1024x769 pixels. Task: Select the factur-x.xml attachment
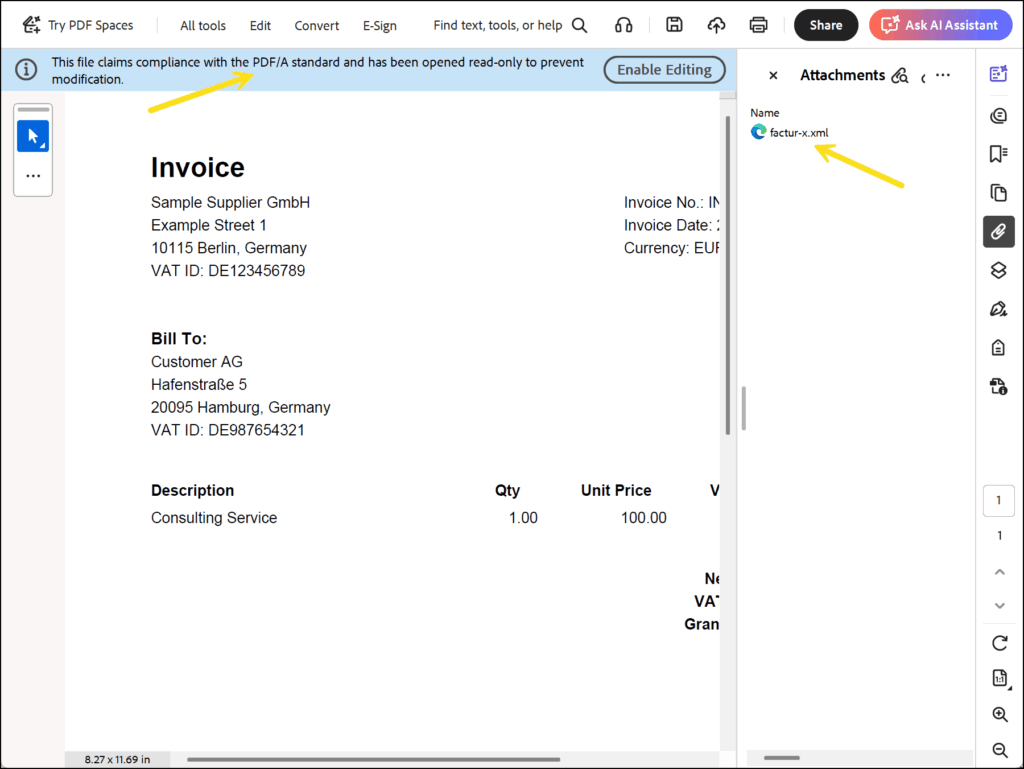[798, 132]
